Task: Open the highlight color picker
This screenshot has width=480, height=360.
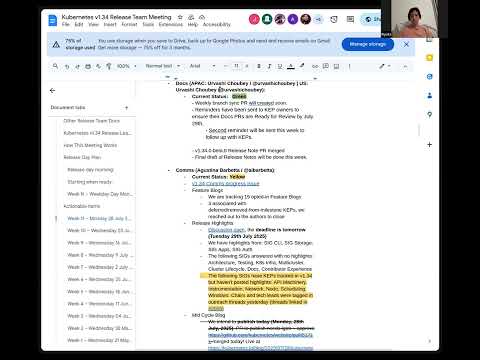Action: click(302, 66)
